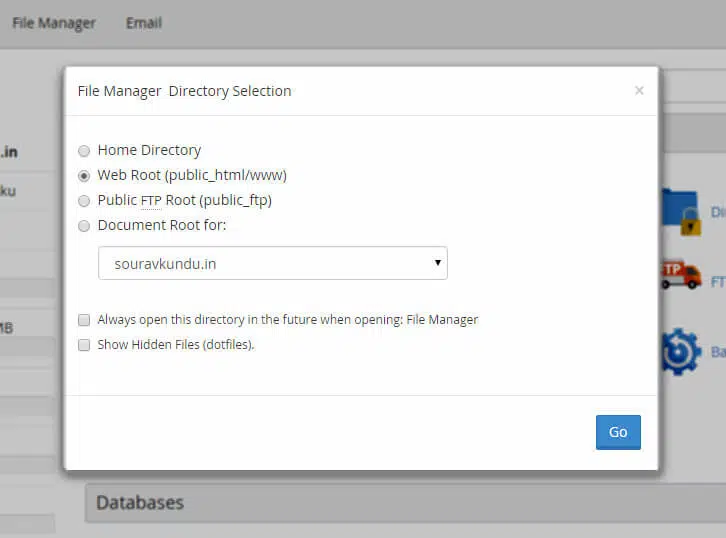
Task: Enable Always open this directory checkbox
Action: click(84, 321)
